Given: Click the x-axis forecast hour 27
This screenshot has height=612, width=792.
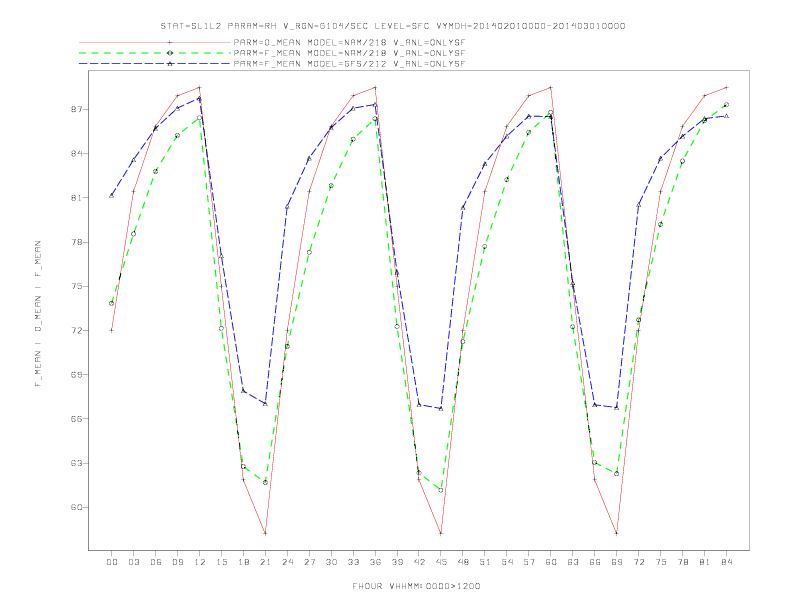Looking at the screenshot, I should tap(309, 562).
